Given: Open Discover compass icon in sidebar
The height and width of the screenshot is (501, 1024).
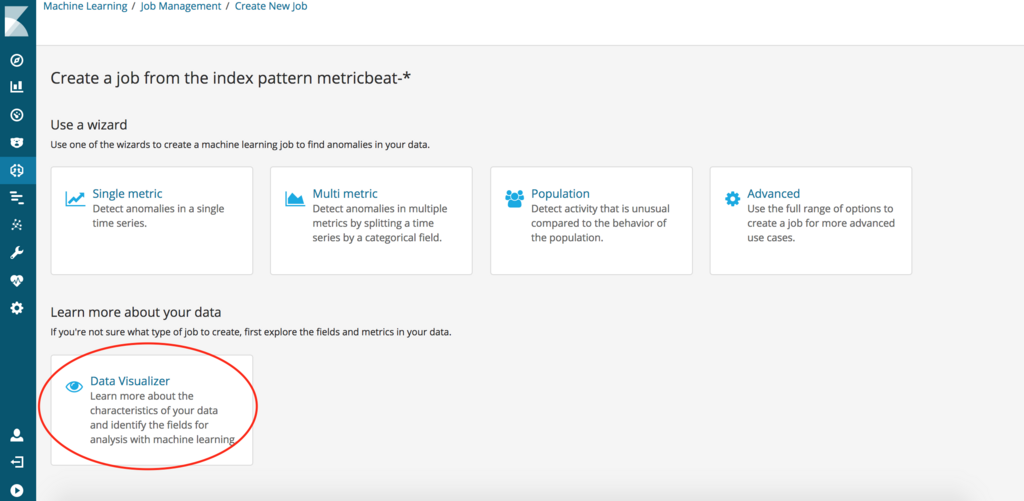Looking at the screenshot, I should pyautogui.click(x=18, y=60).
